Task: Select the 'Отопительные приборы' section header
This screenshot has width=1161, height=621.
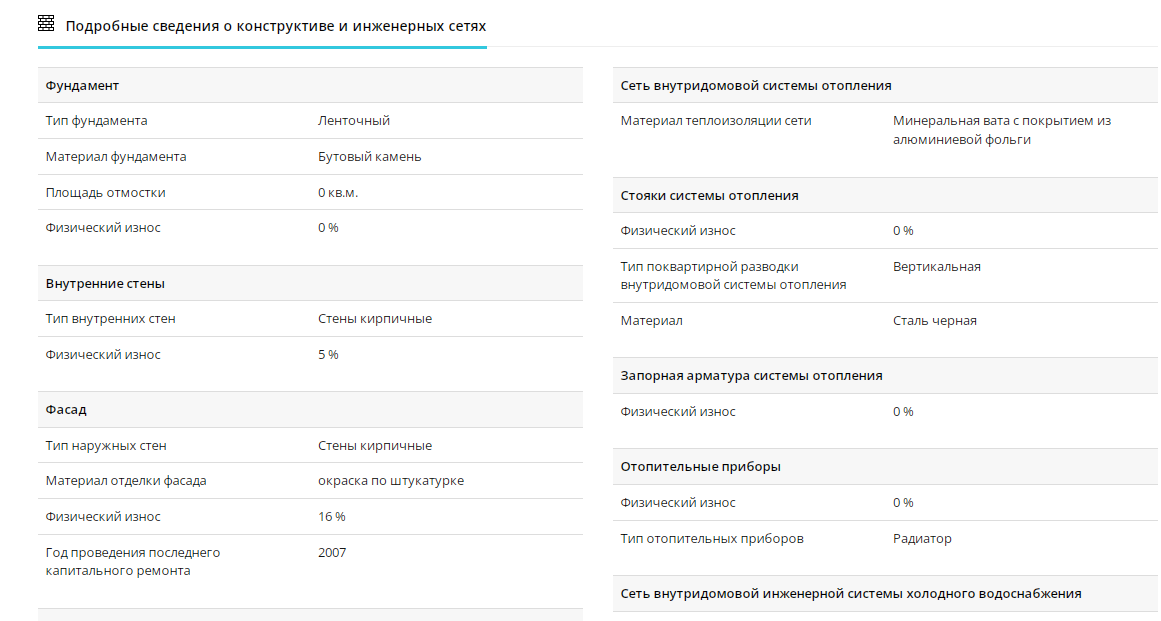Action: click(x=701, y=466)
